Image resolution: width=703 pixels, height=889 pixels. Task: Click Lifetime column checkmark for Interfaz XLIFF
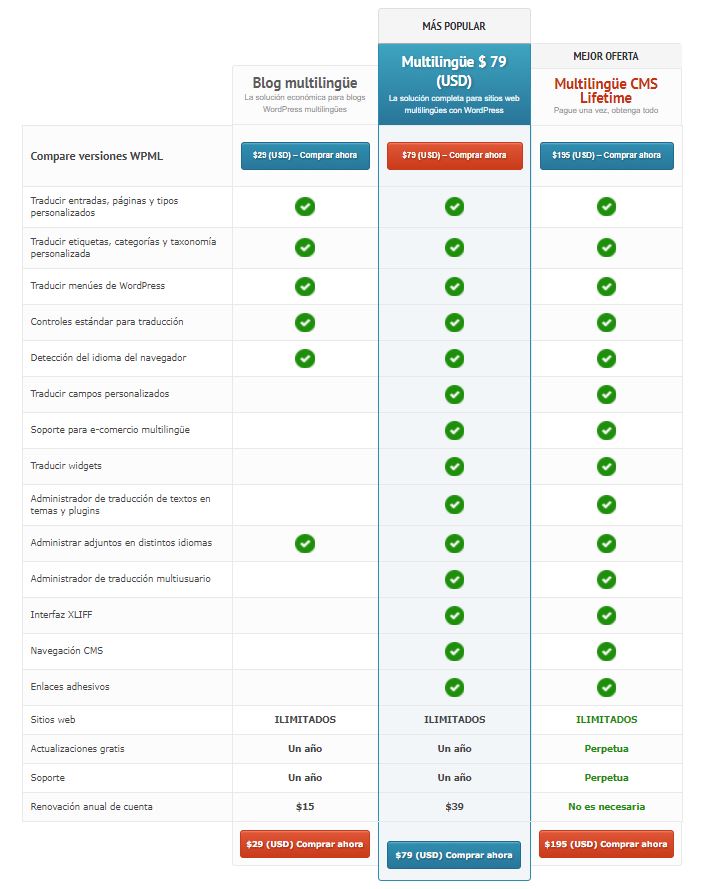607,615
